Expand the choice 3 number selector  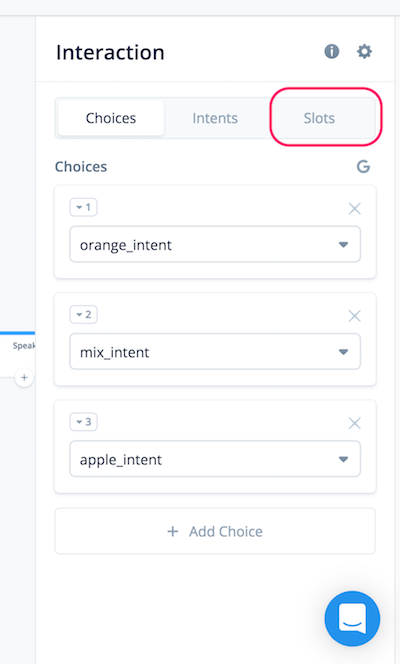[83, 422]
